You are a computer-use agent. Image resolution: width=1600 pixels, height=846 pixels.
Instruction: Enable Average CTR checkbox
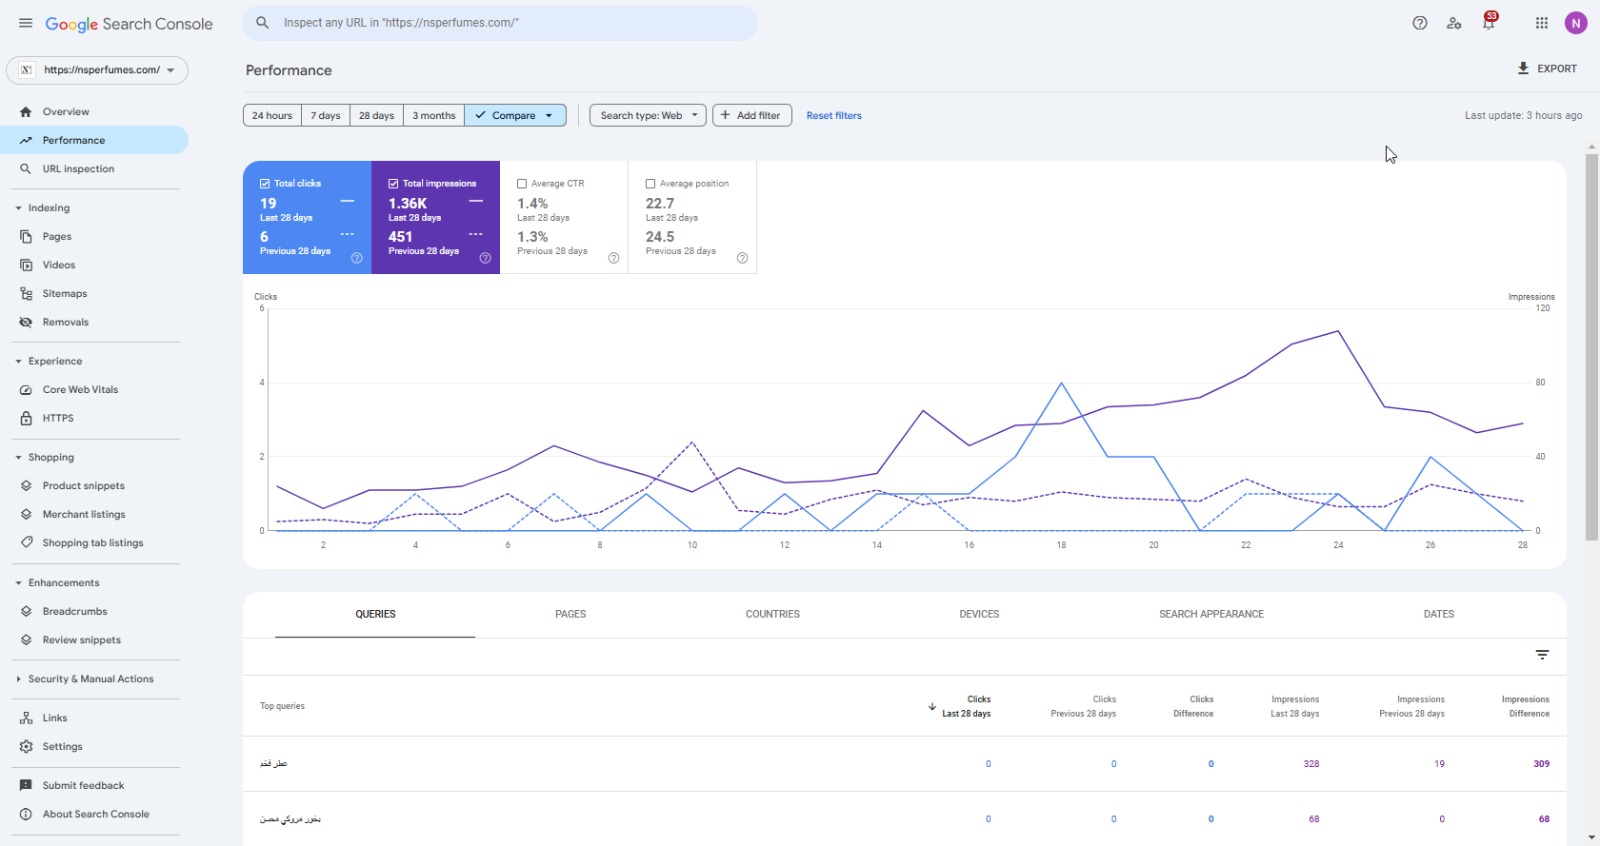tap(522, 184)
